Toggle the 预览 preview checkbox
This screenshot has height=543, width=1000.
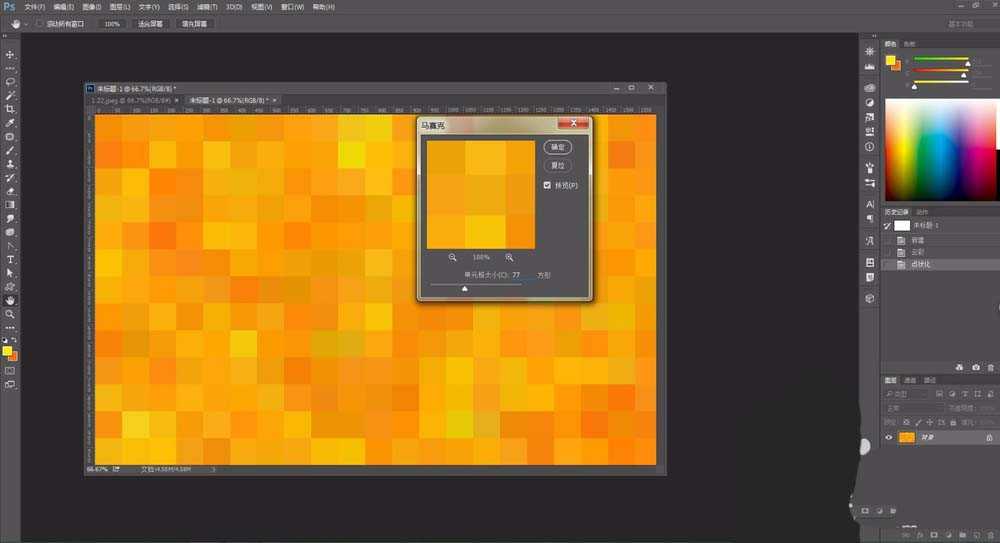pos(547,185)
